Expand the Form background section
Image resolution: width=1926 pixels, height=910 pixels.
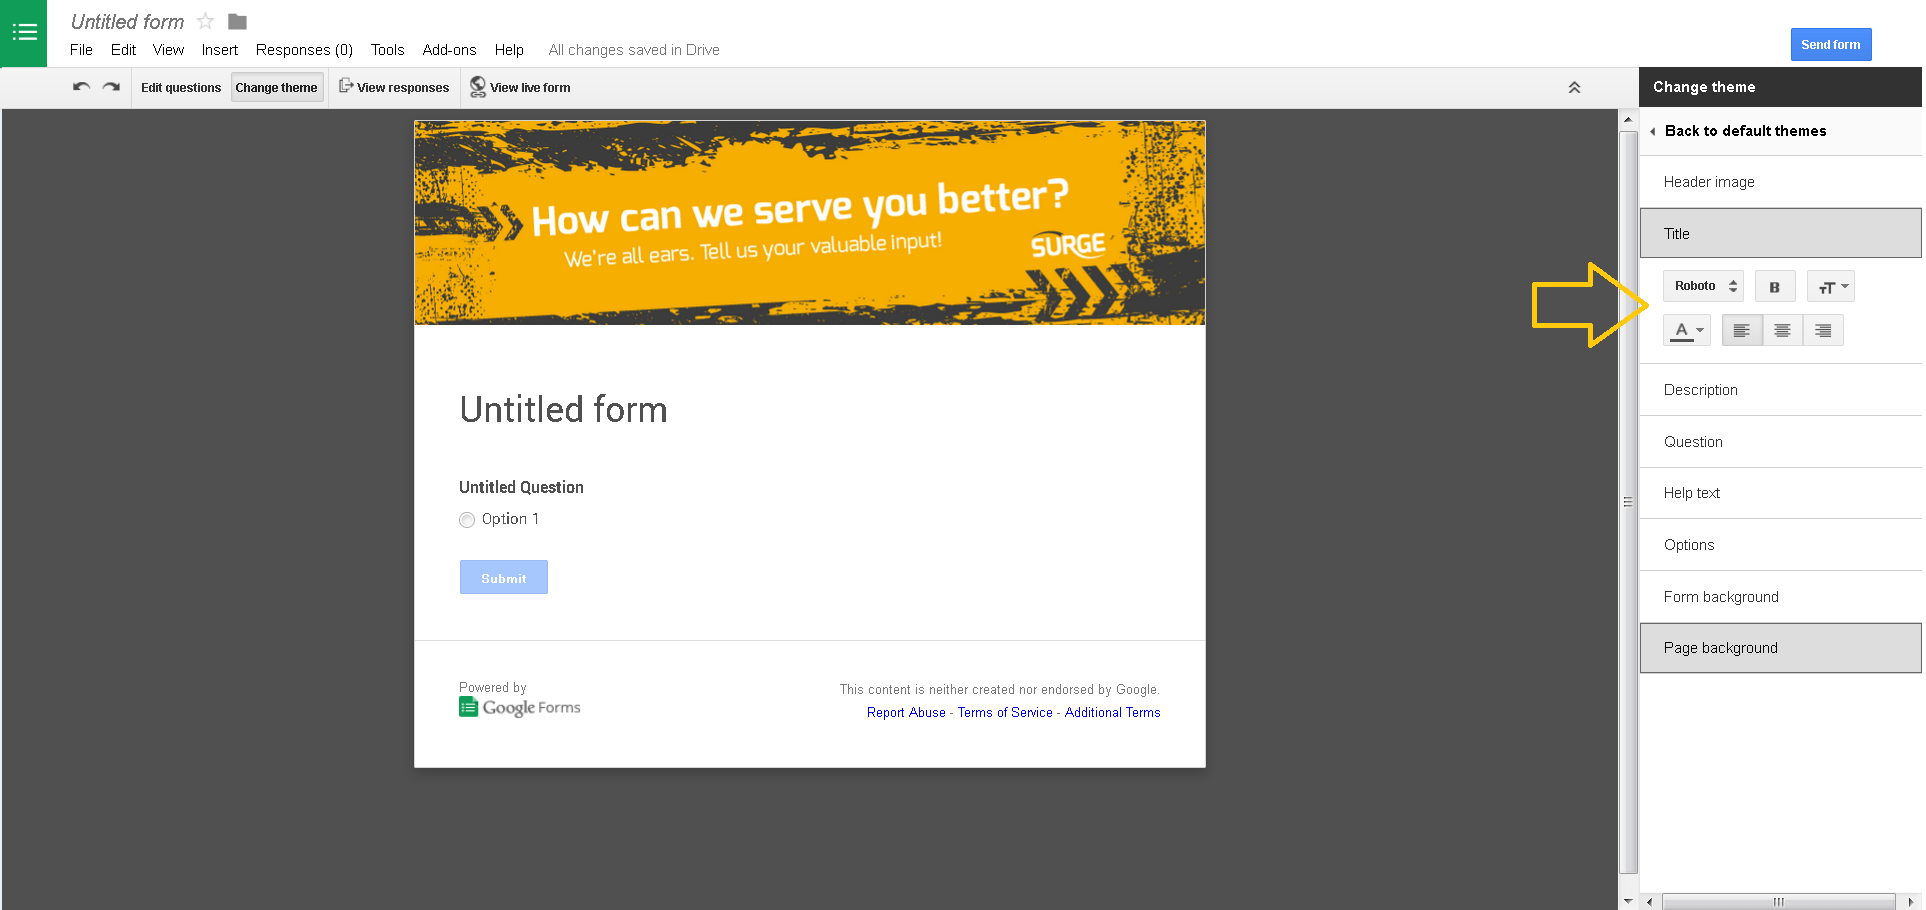click(1781, 597)
